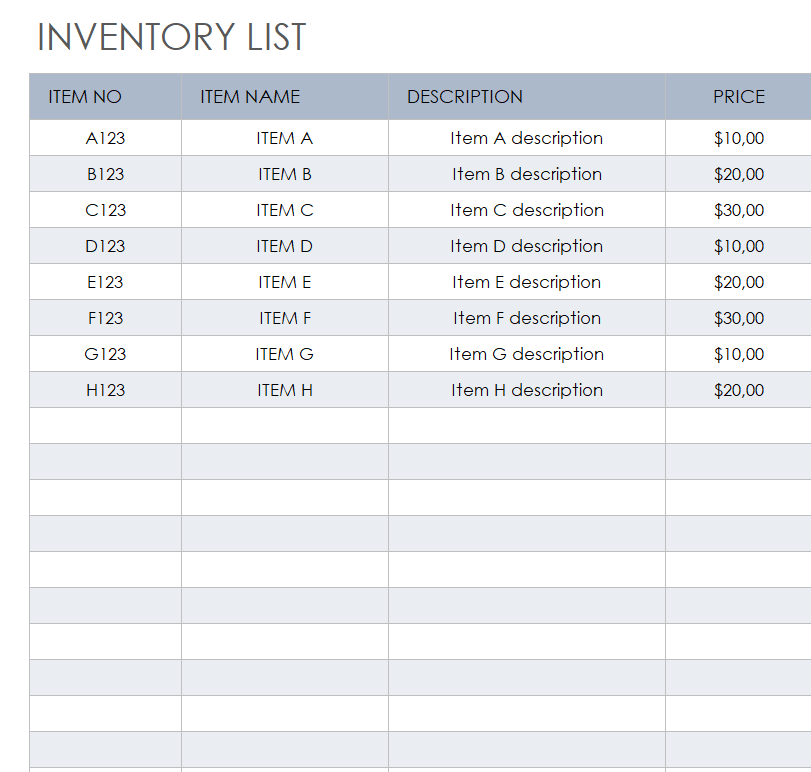
Task: Click the PRICE column header
Action: click(739, 97)
